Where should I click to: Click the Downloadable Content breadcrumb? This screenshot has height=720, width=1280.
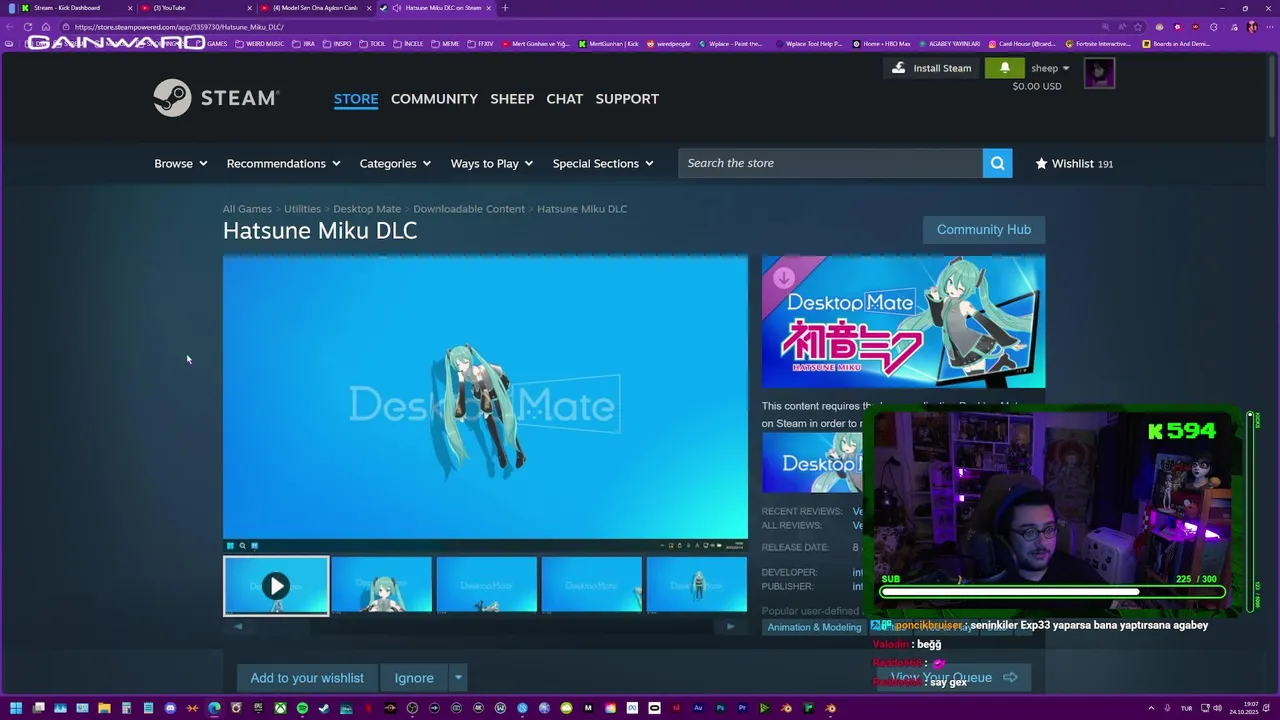point(469,209)
